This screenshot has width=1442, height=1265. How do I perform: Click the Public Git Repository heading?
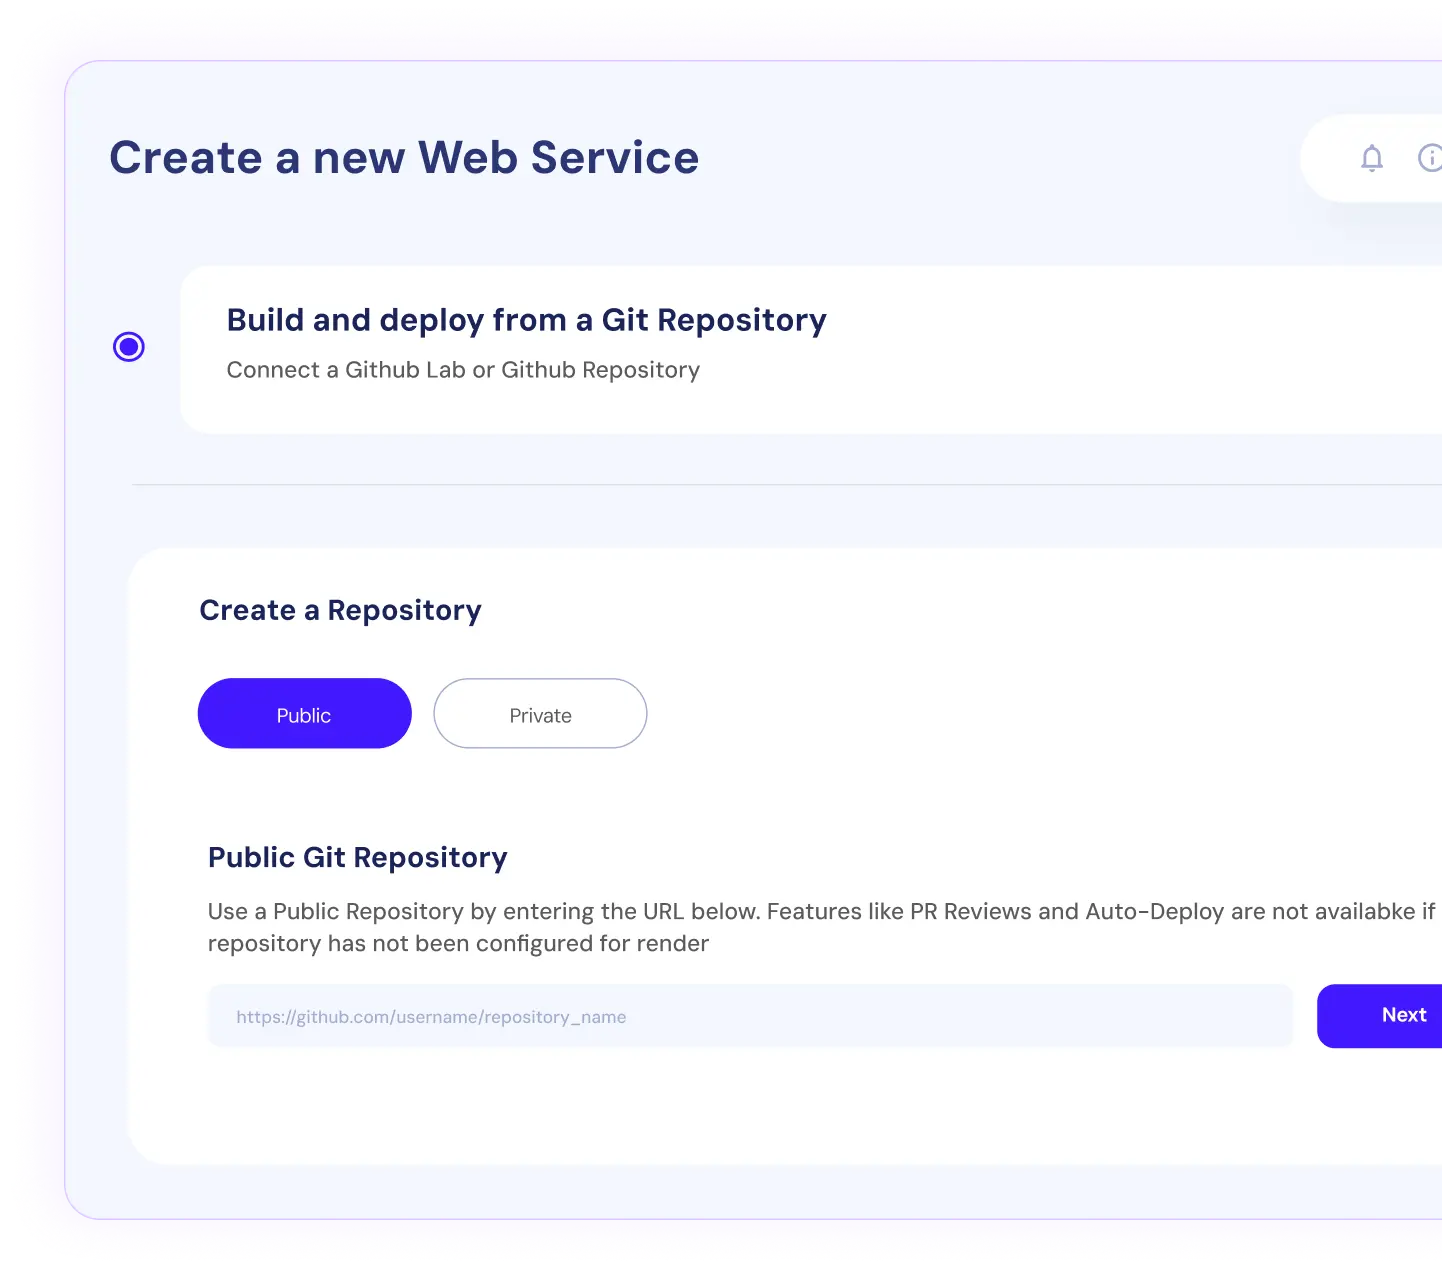357,857
